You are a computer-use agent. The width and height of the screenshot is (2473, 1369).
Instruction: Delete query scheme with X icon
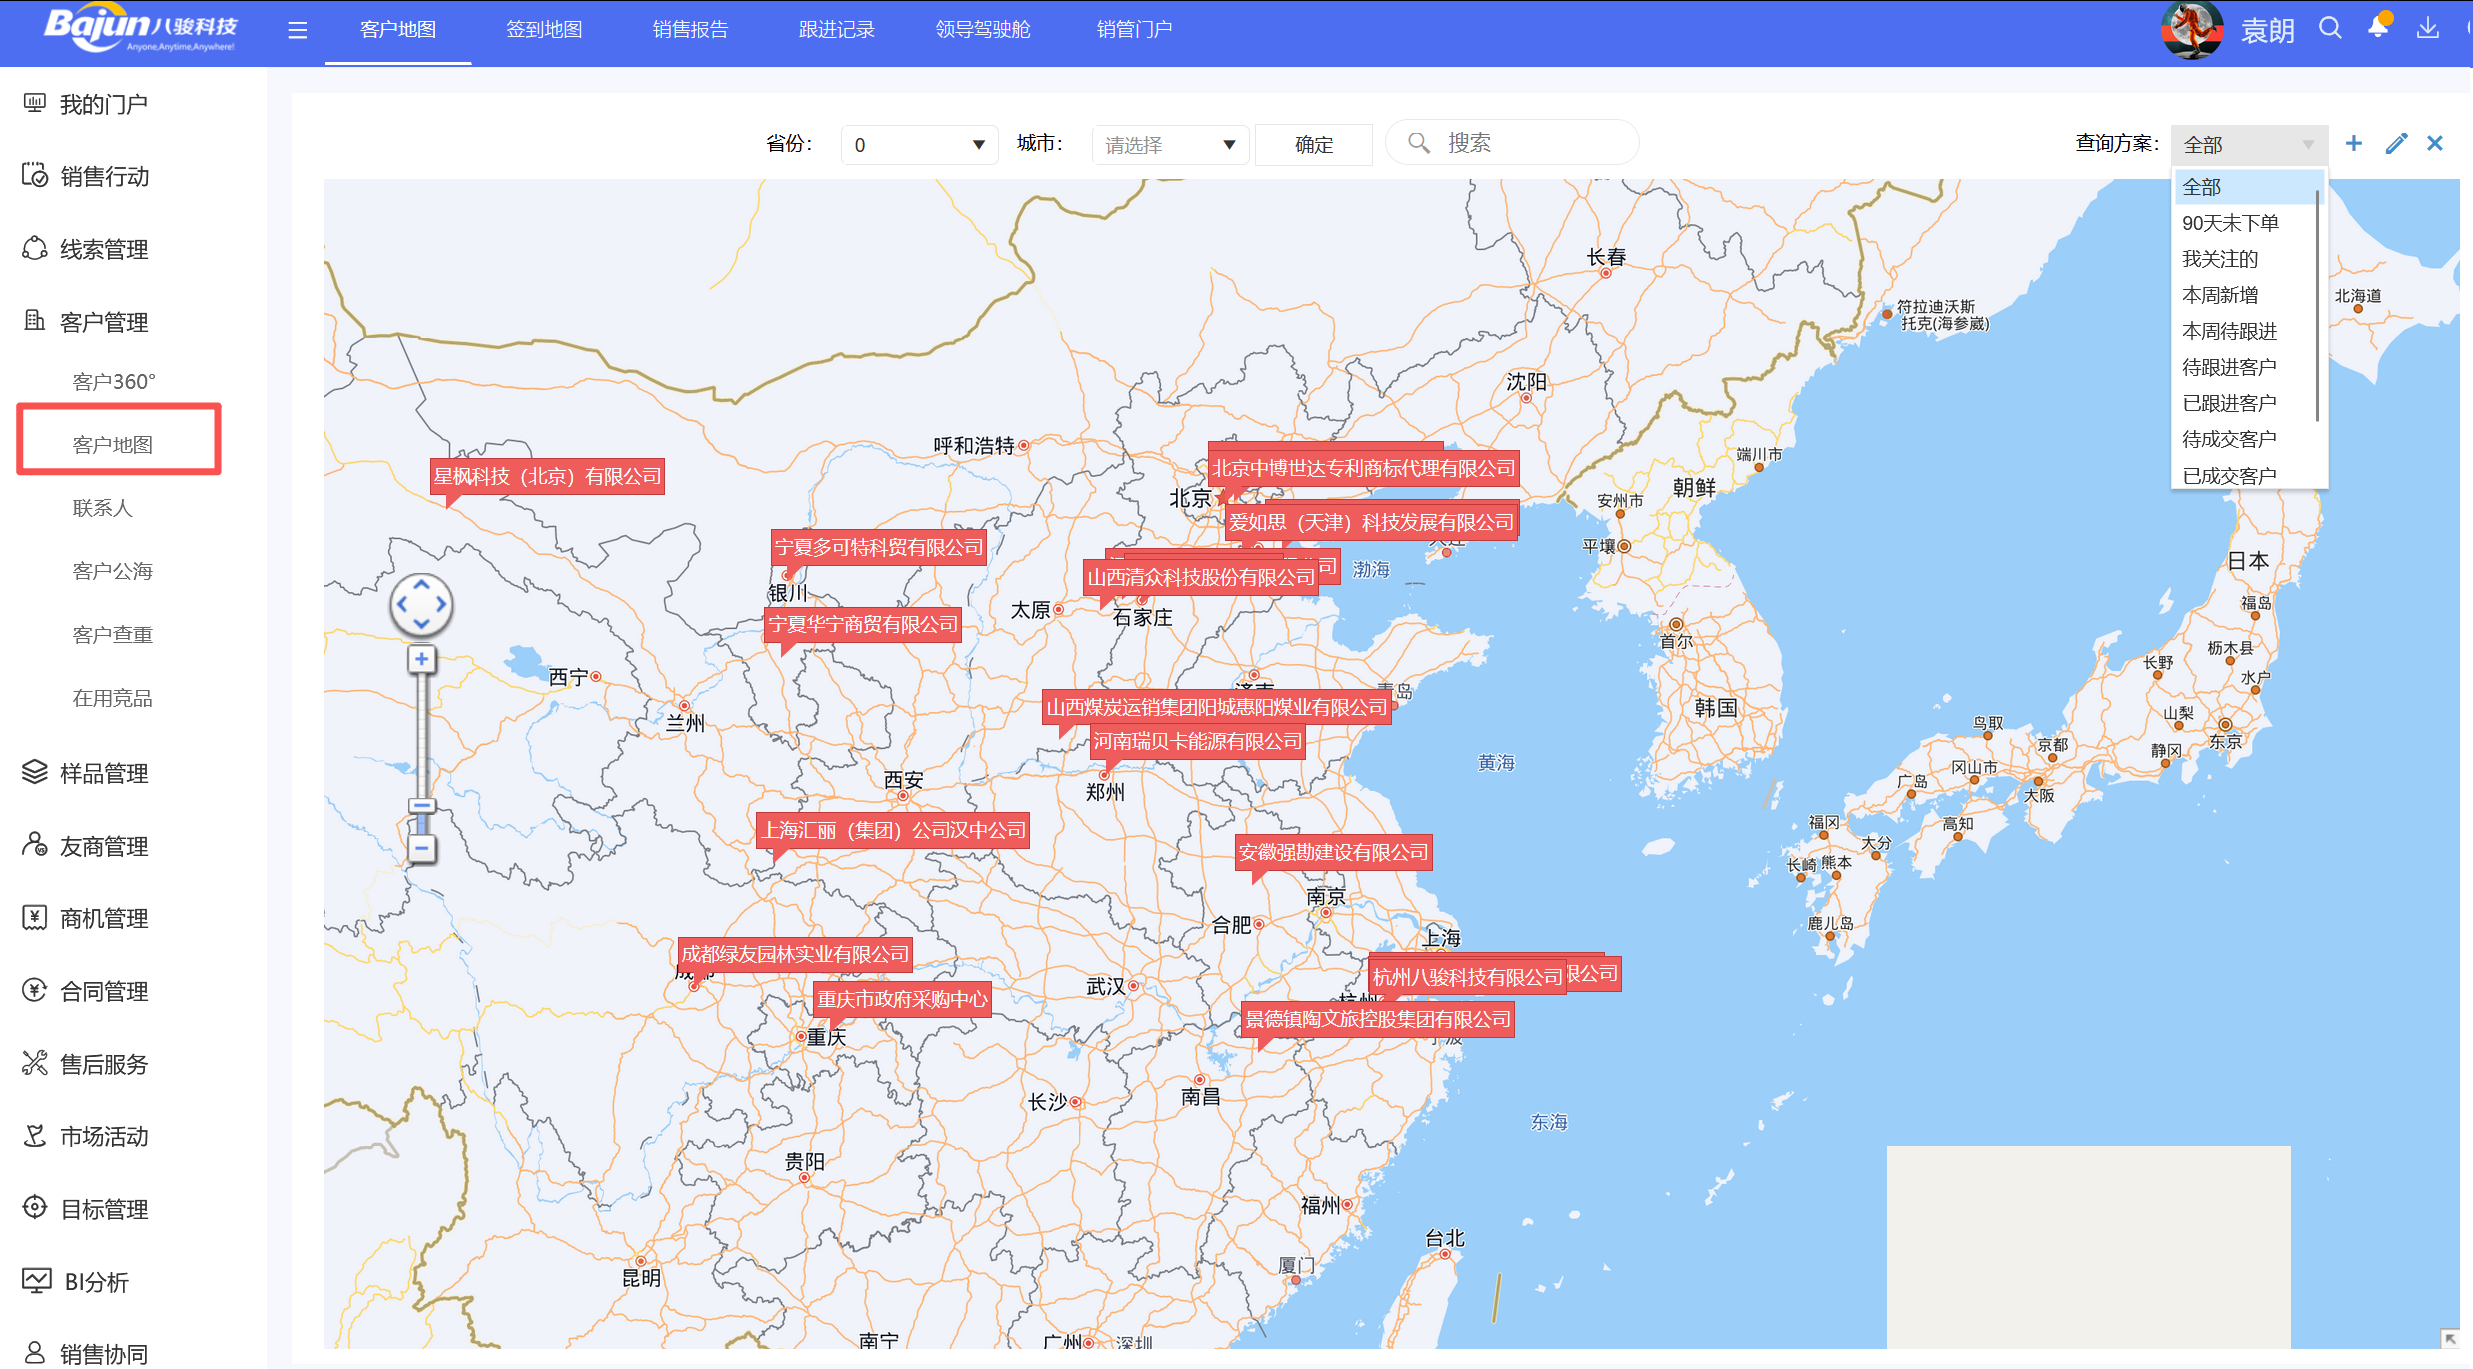tap(2435, 144)
